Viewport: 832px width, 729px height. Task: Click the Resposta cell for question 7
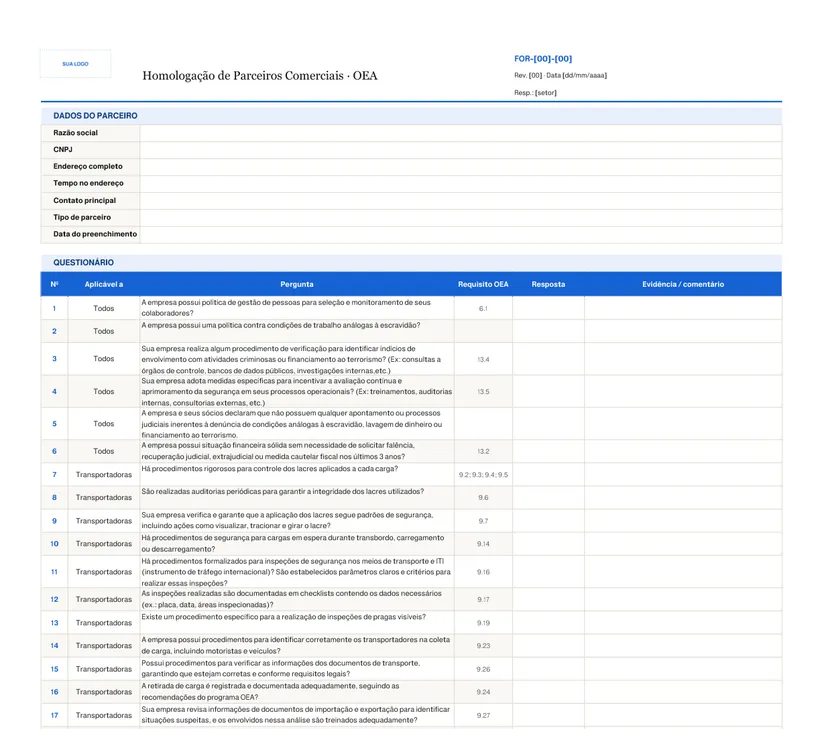pyautogui.click(x=549, y=475)
